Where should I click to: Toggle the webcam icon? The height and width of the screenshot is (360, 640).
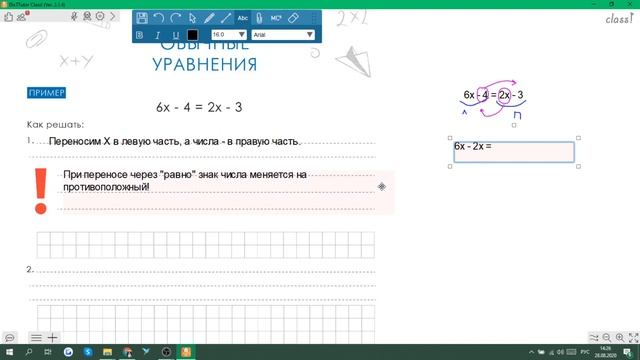pos(87,16)
